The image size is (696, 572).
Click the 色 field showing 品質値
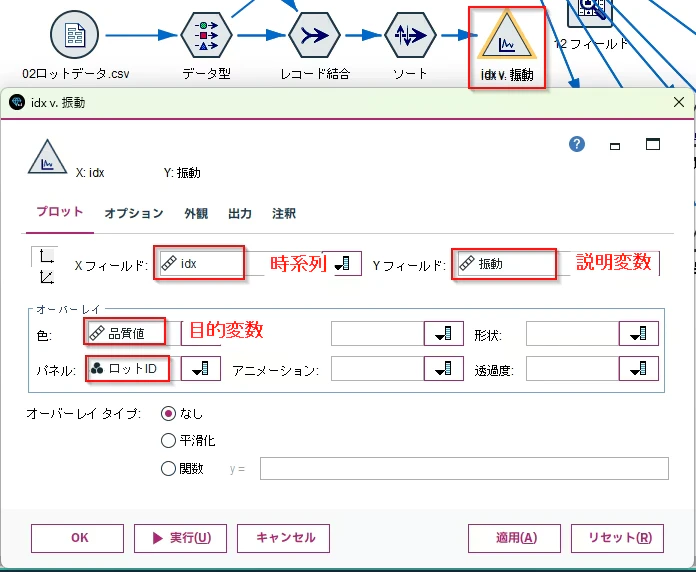pyautogui.click(x=125, y=333)
